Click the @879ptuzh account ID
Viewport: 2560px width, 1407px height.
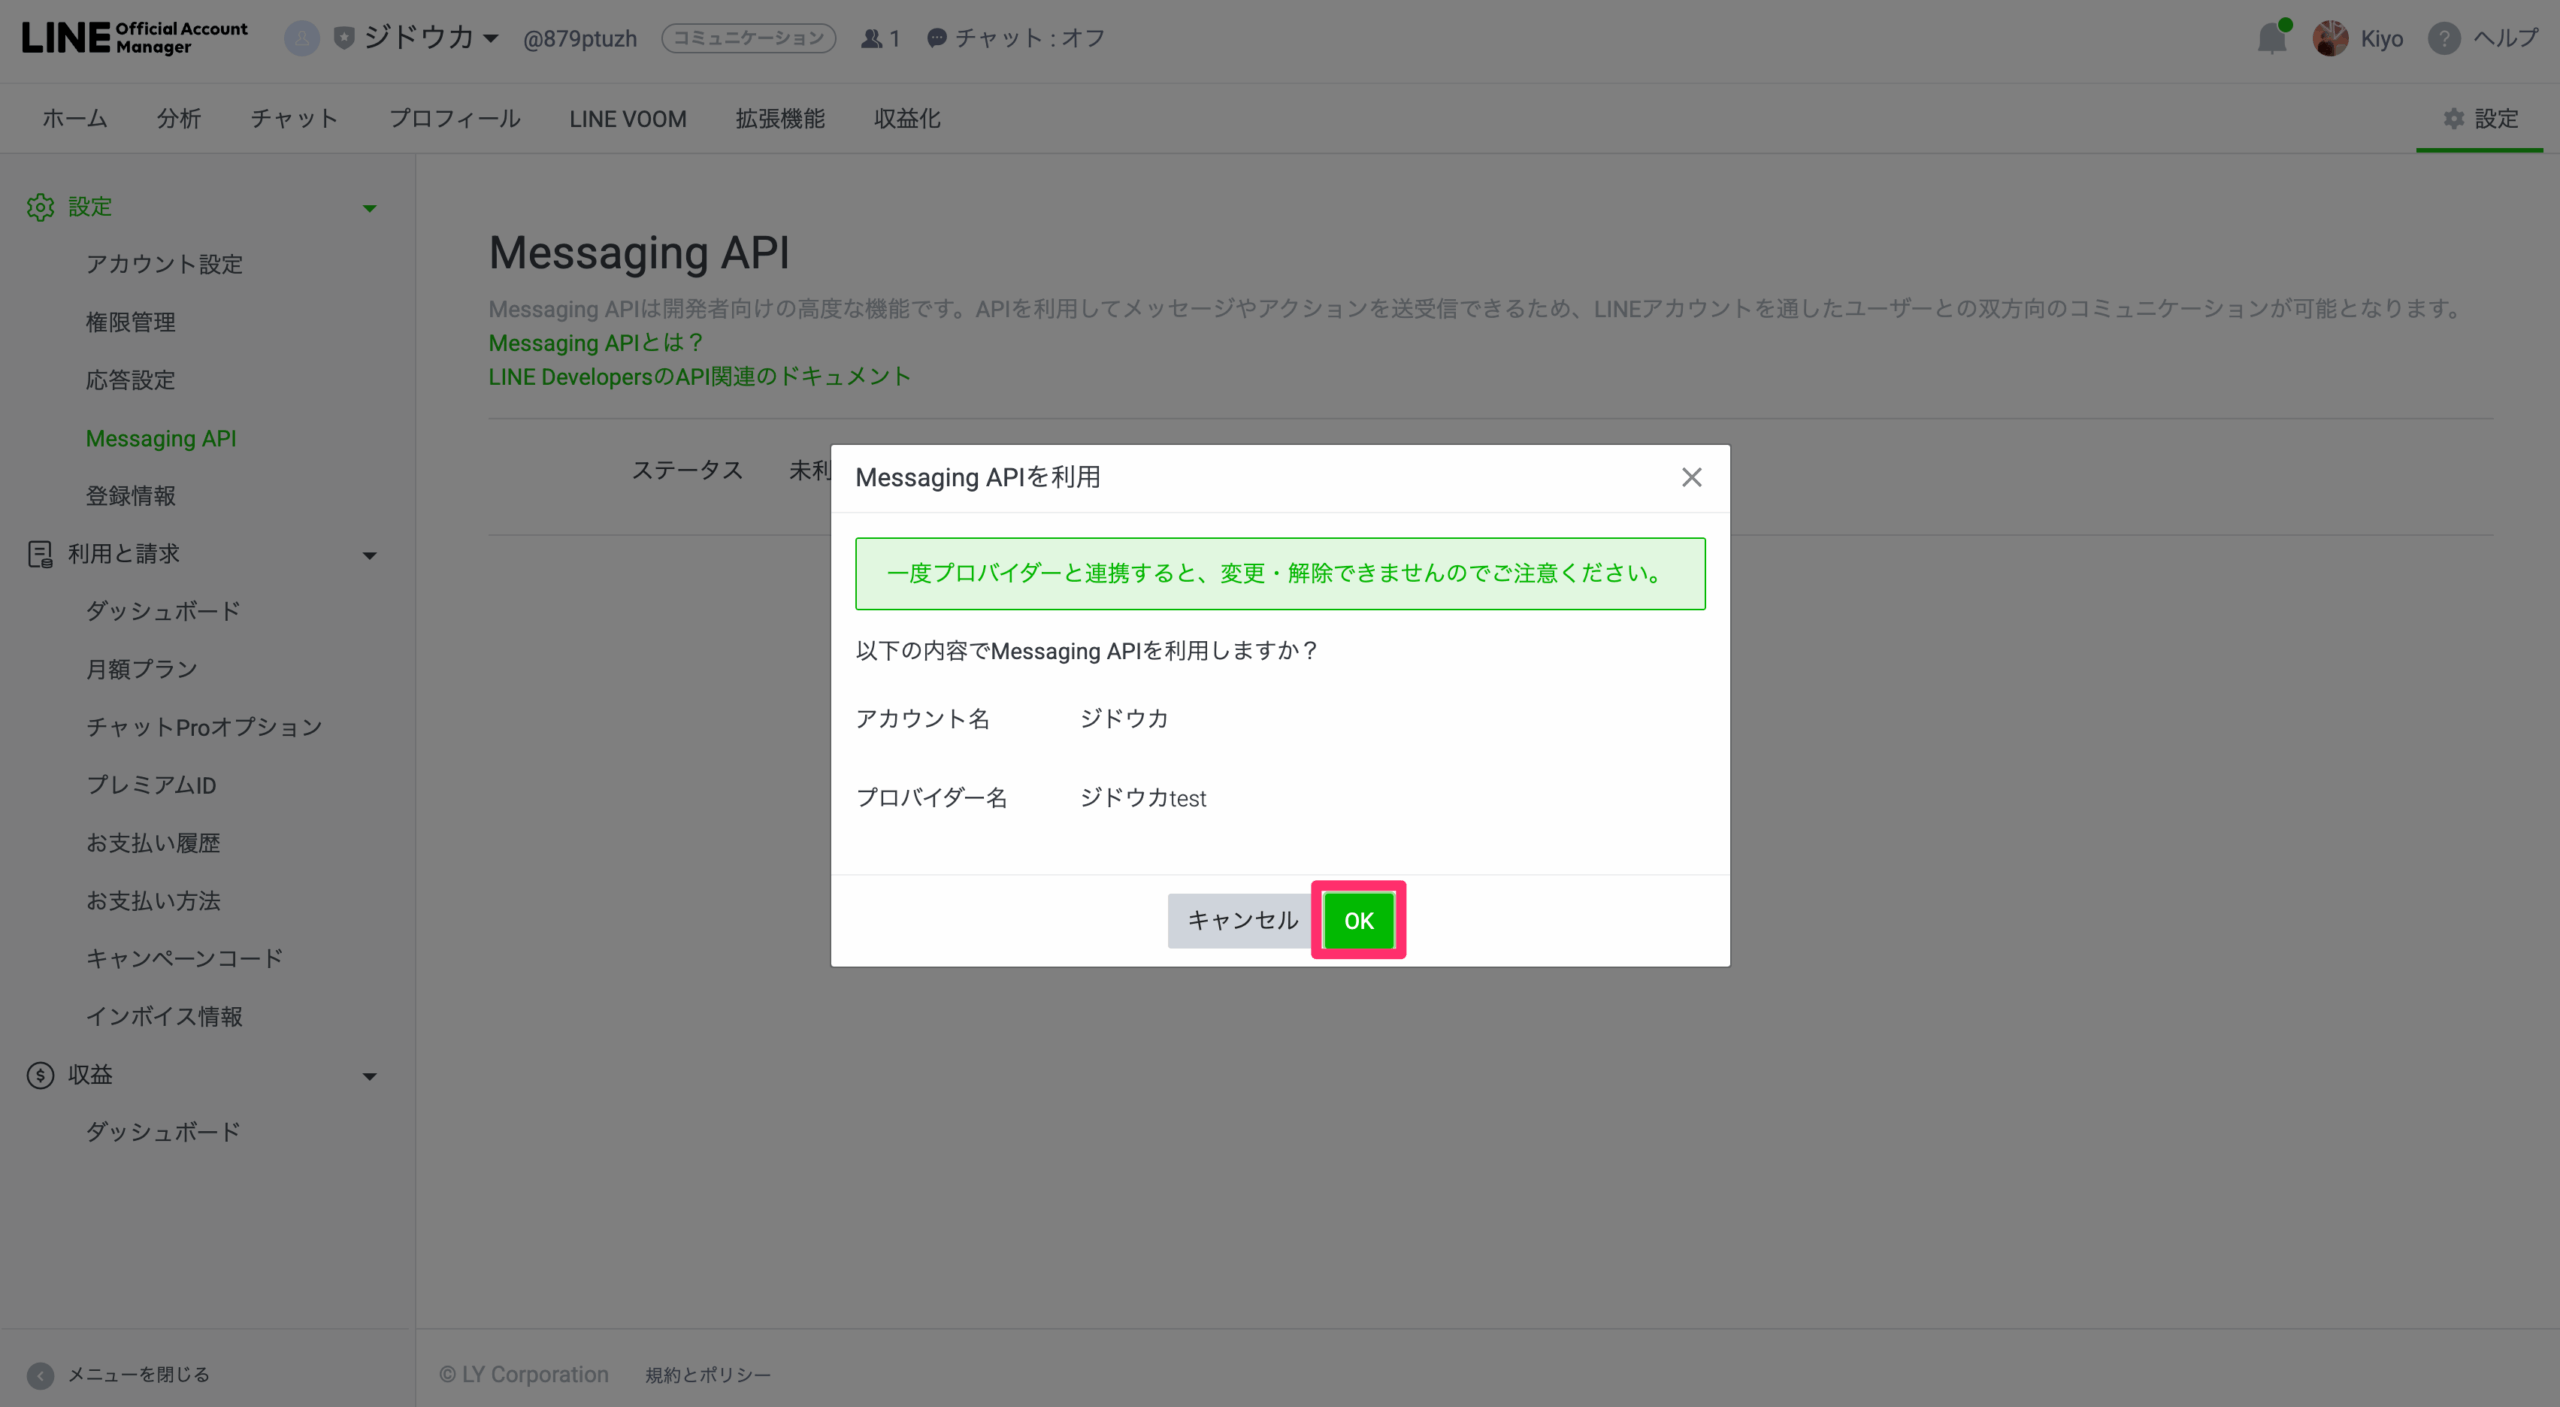(x=580, y=39)
